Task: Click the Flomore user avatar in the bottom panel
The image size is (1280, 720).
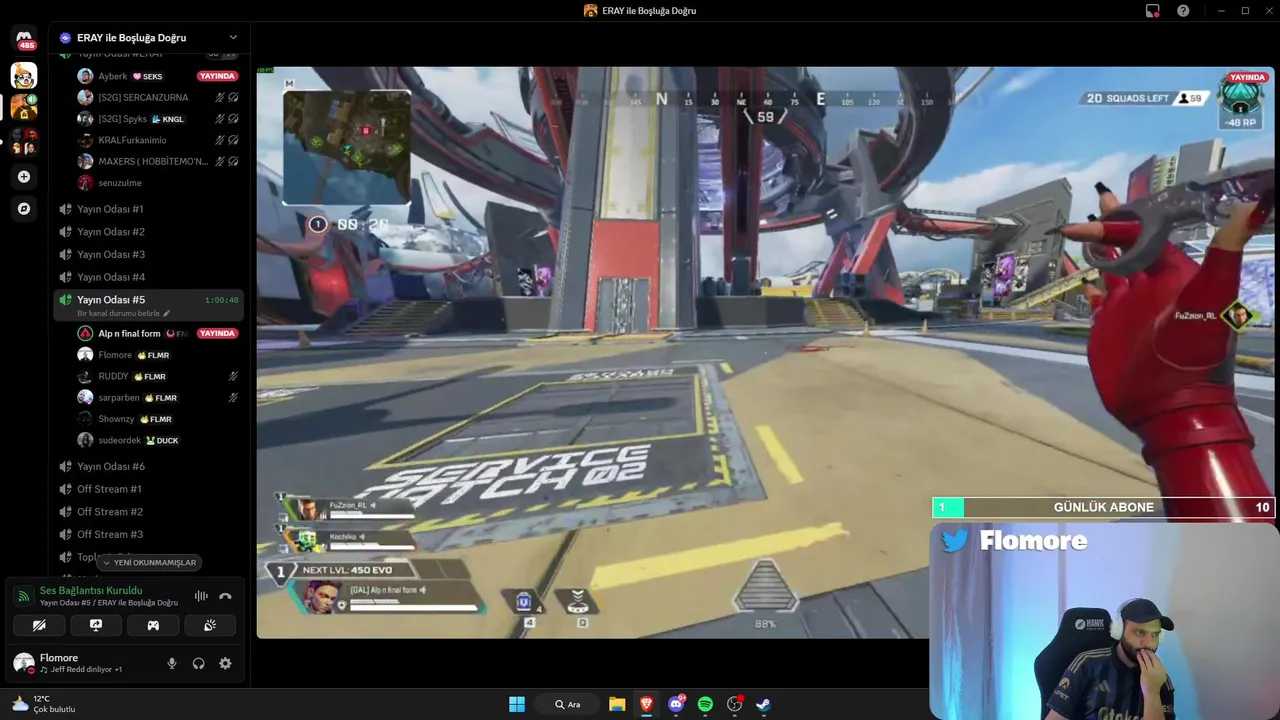Action: click(23, 662)
